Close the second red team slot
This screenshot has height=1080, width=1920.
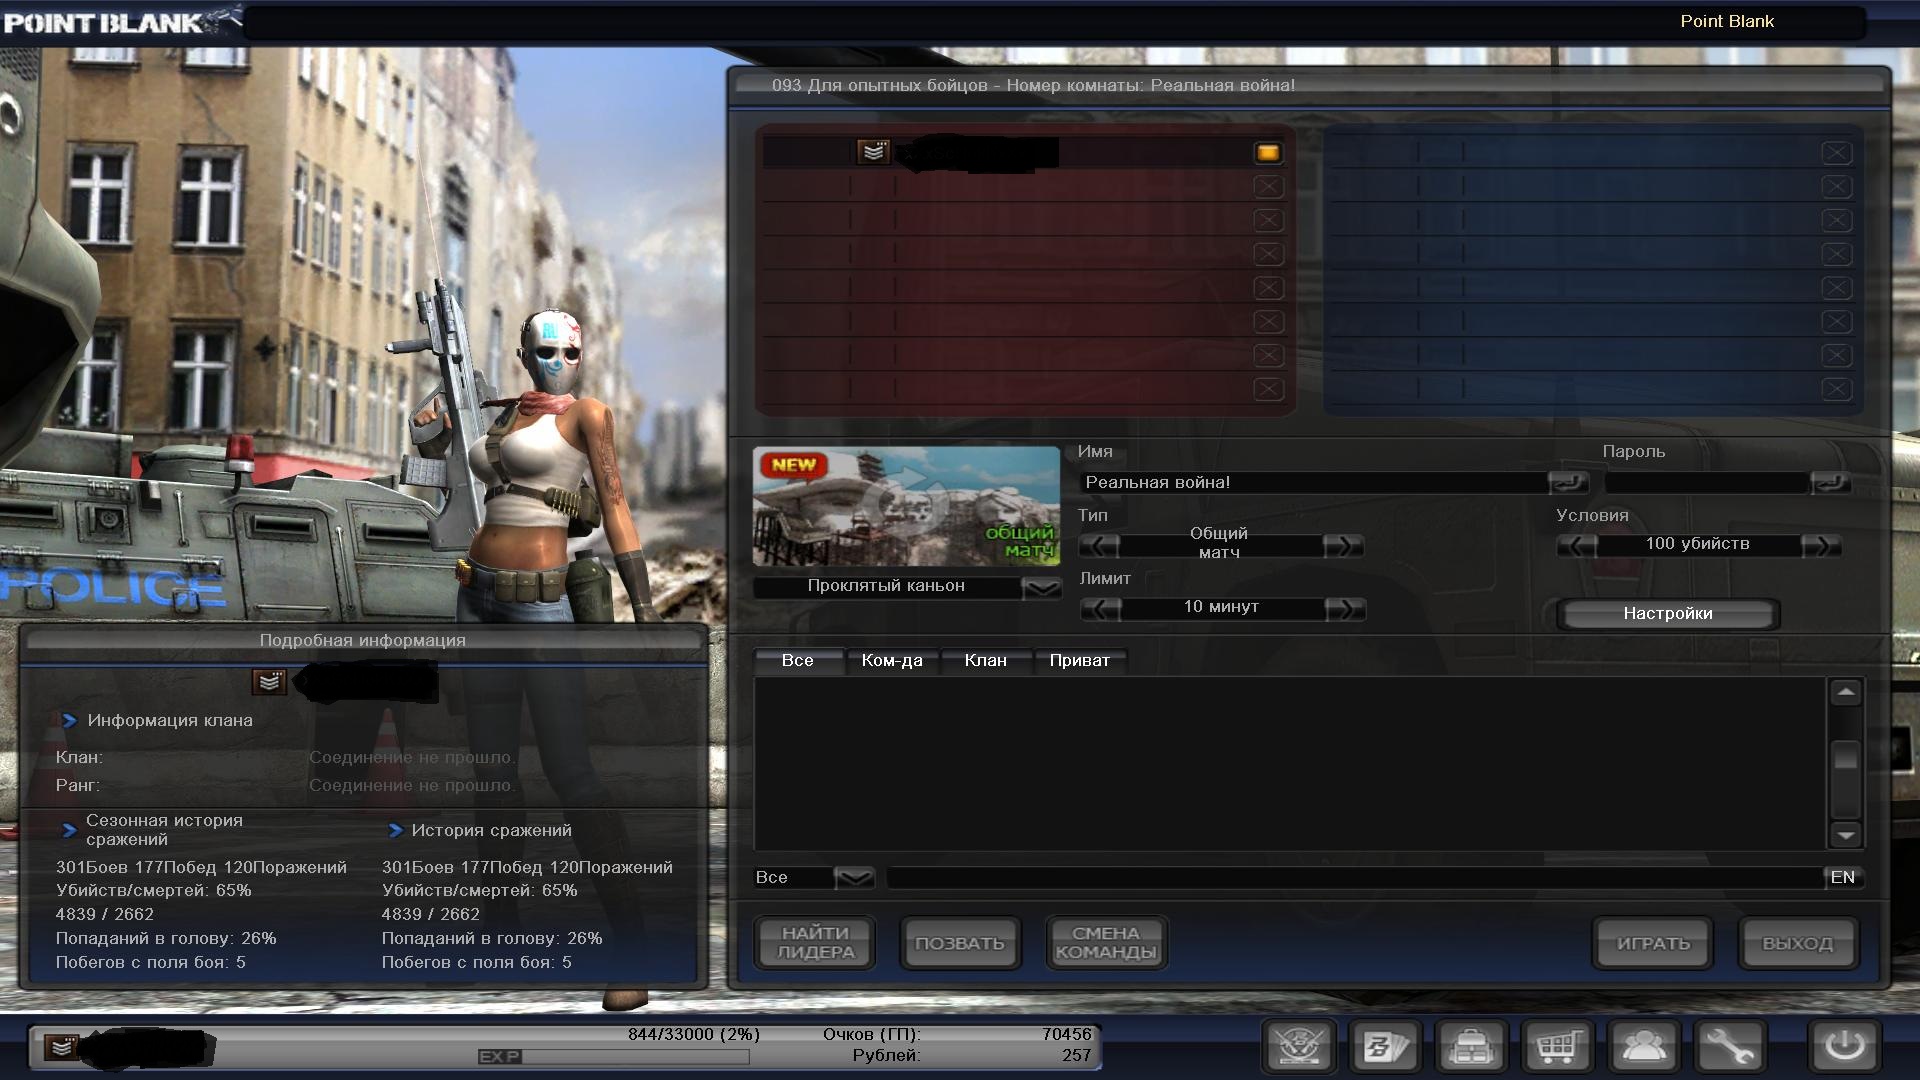pos(1268,187)
